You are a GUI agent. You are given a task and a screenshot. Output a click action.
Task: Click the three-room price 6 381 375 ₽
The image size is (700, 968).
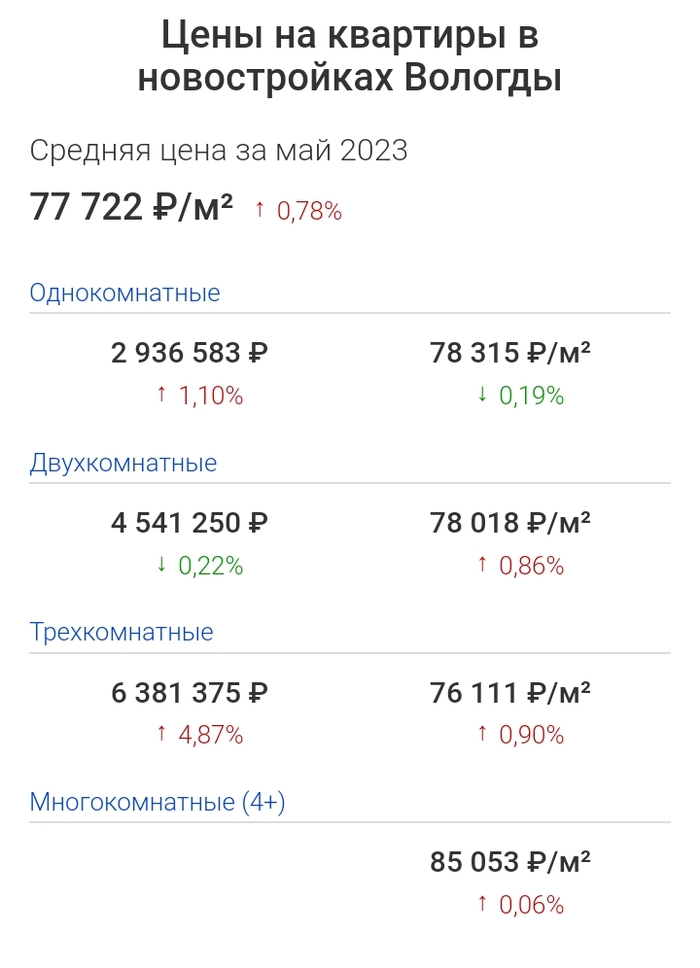(x=190, y=692)
